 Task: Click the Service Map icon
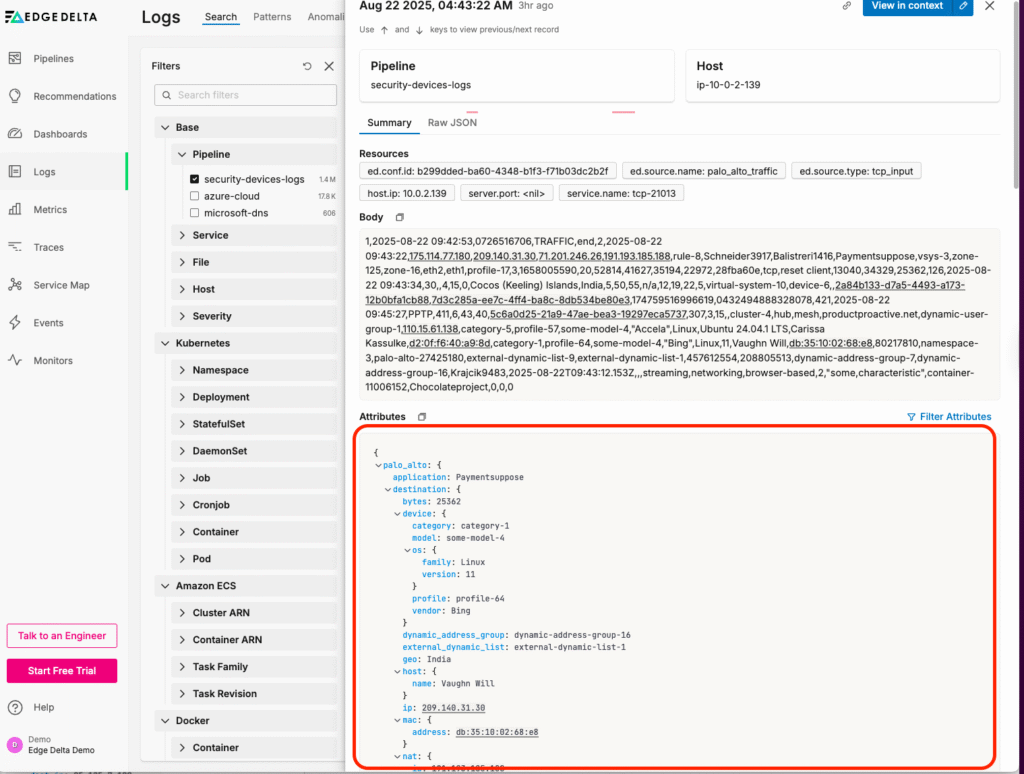coord(15,285)
